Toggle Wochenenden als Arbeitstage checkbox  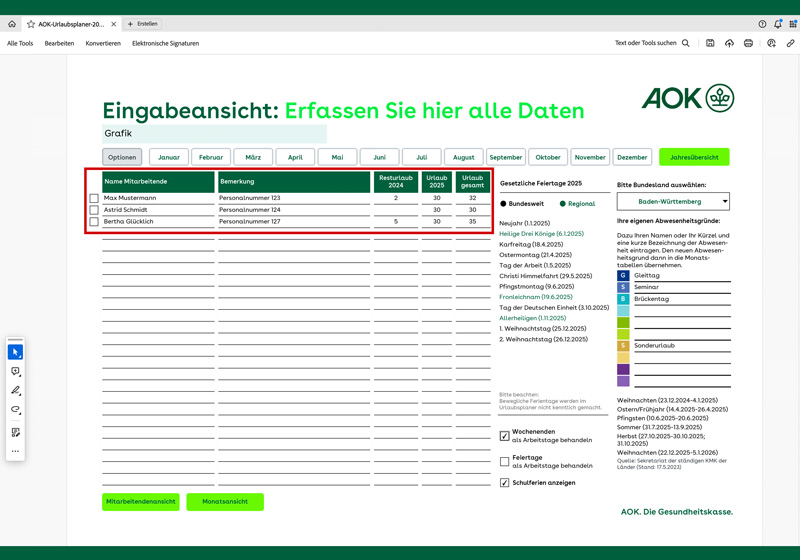(505, 436)
